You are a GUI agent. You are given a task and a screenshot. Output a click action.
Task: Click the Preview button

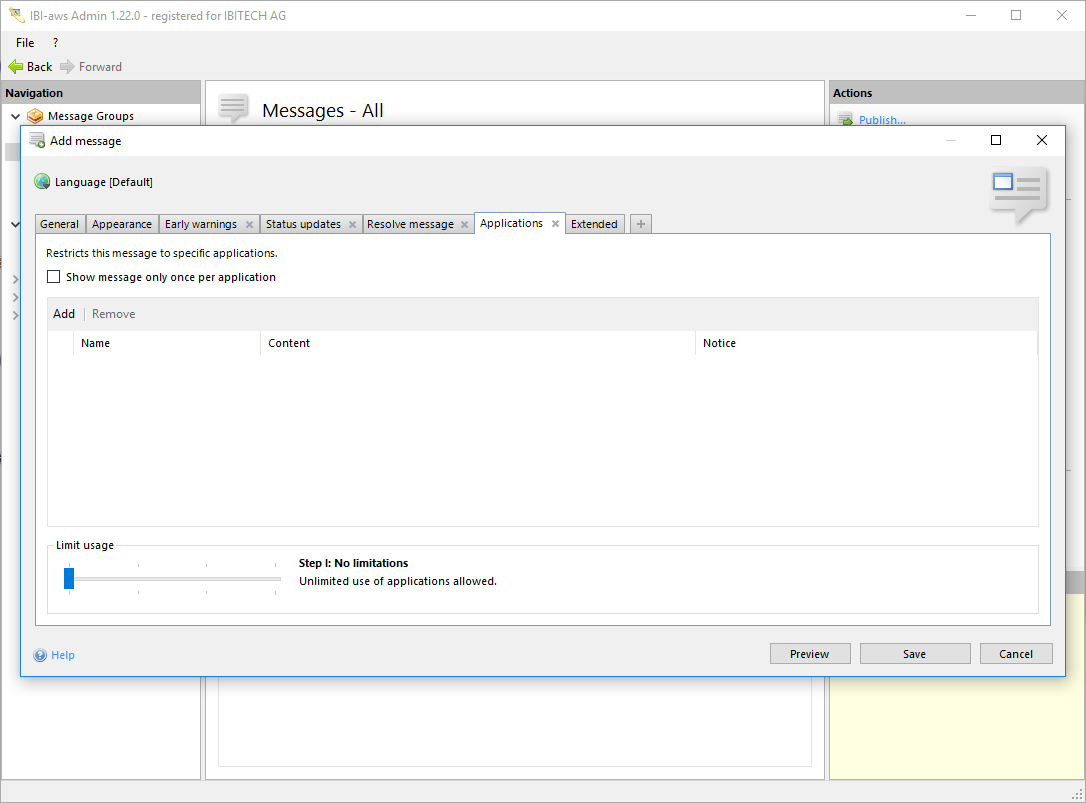809,654
